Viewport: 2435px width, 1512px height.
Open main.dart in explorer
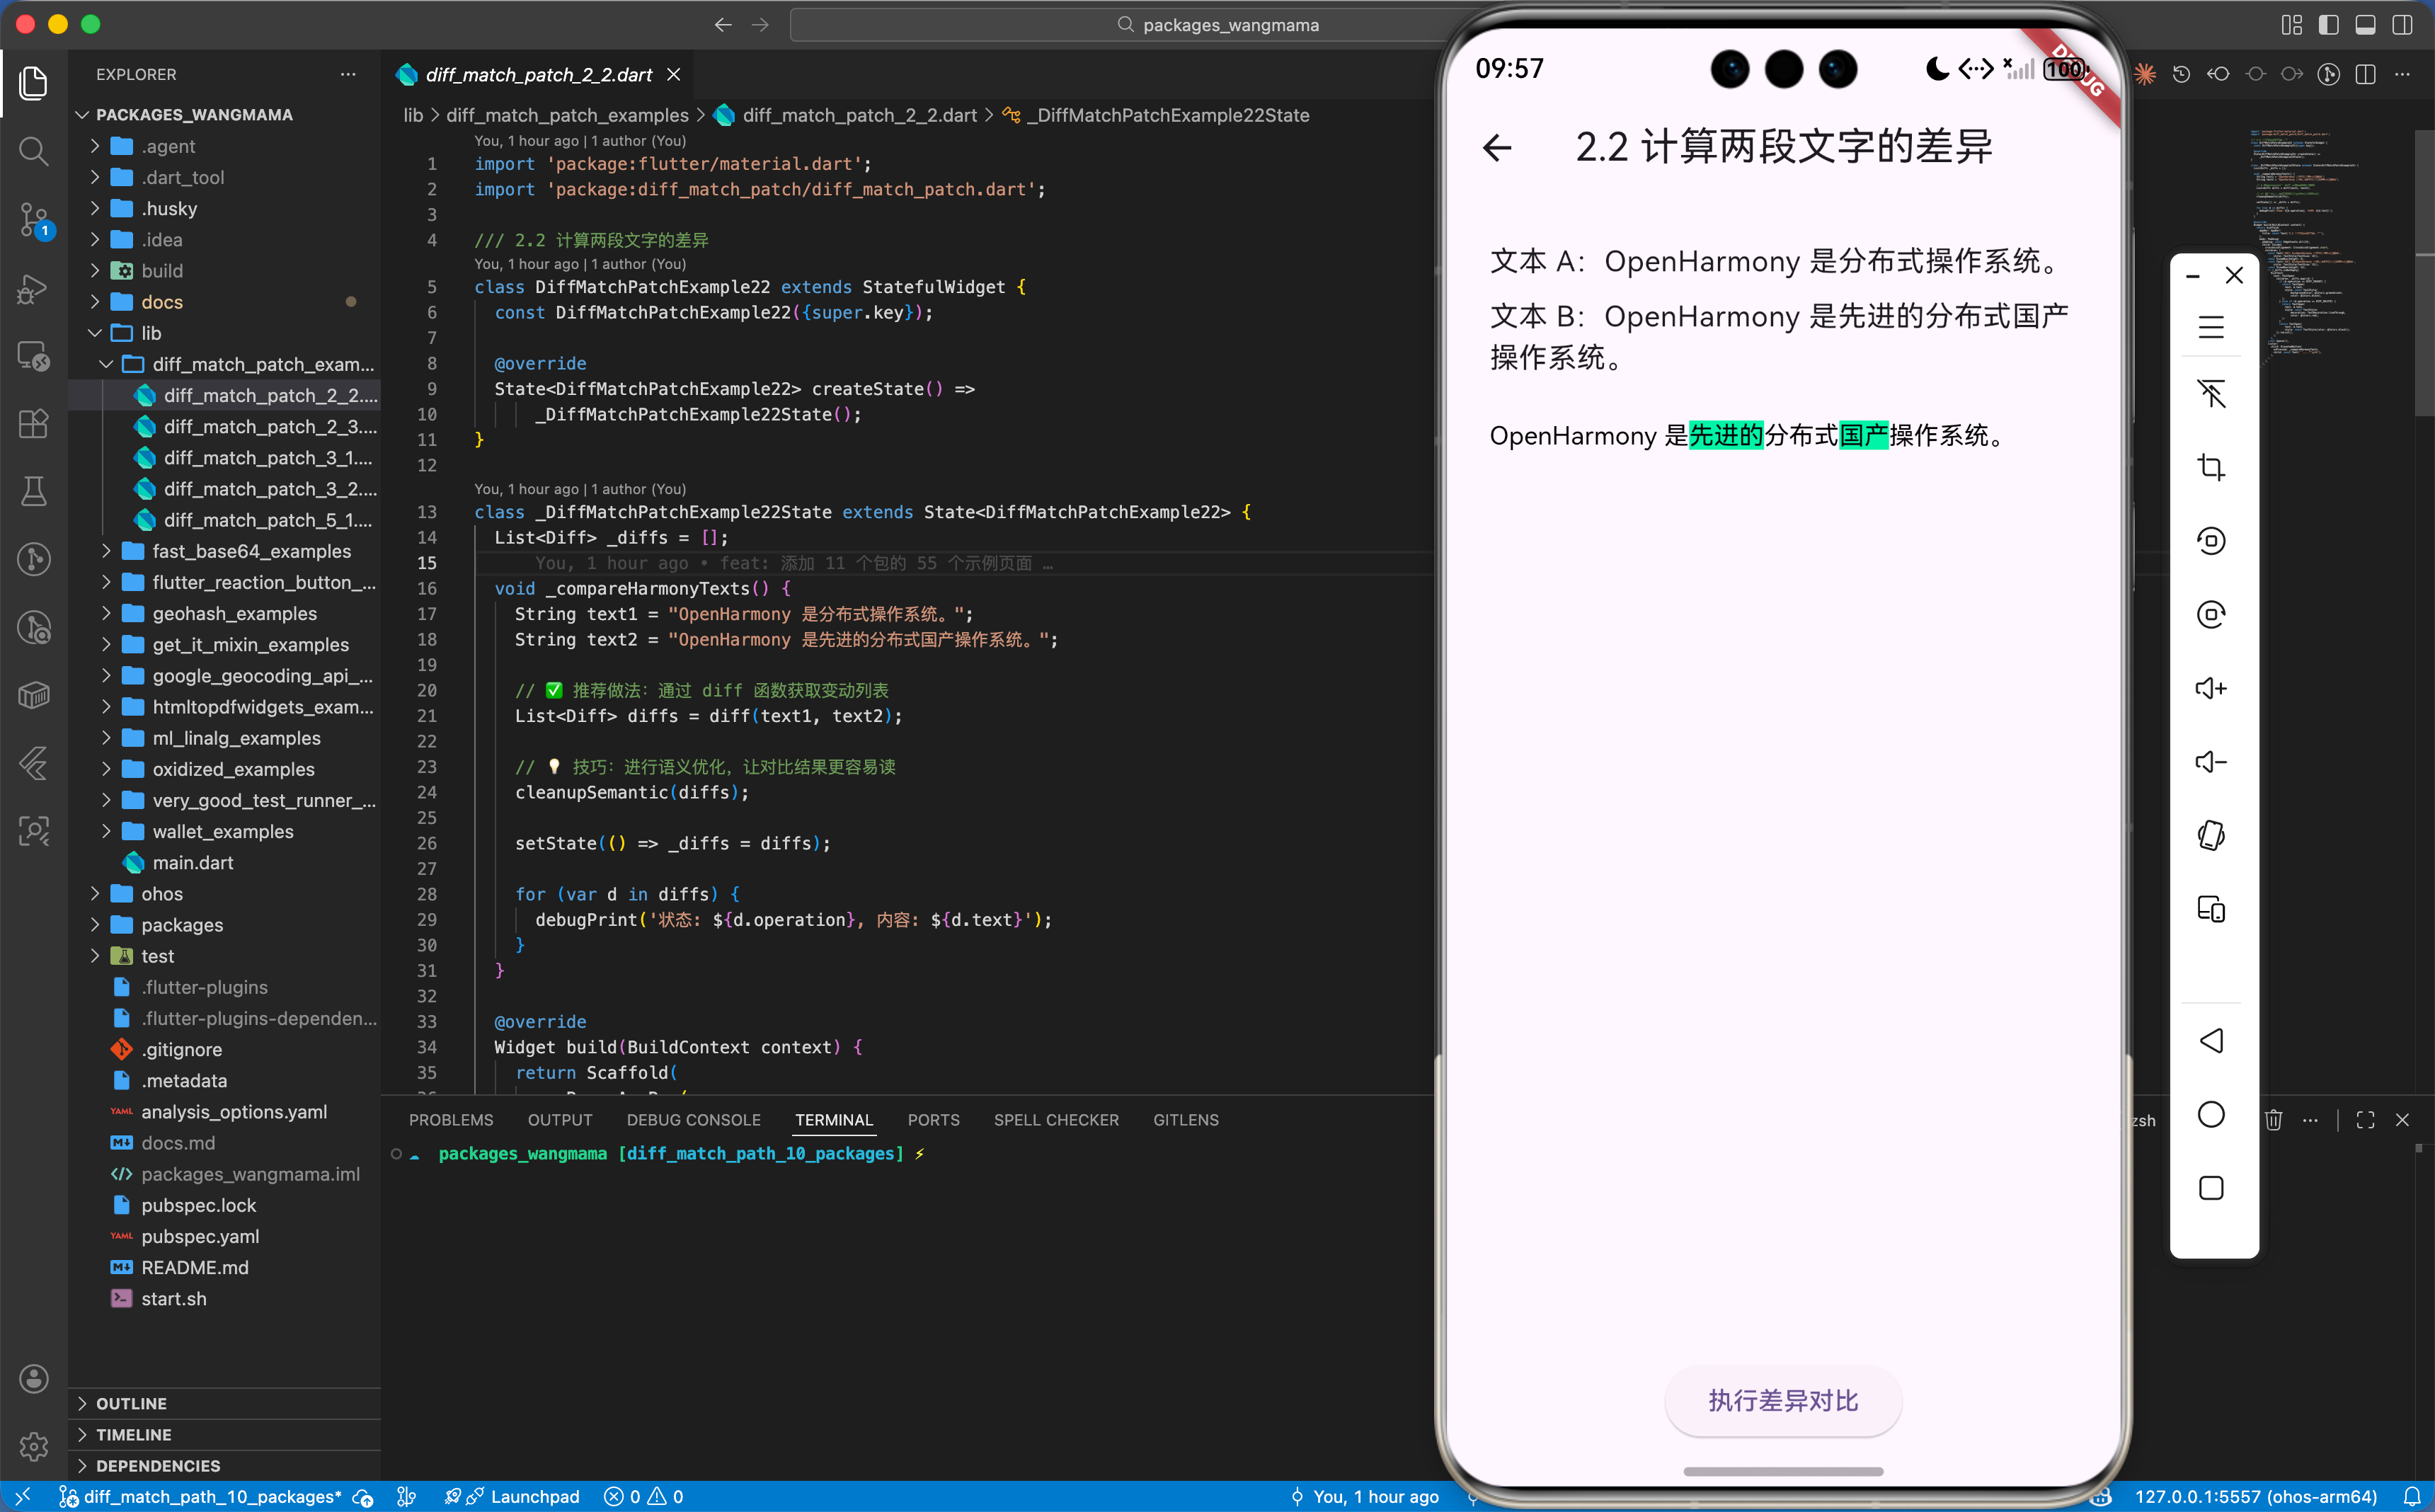tap(193, 862)
